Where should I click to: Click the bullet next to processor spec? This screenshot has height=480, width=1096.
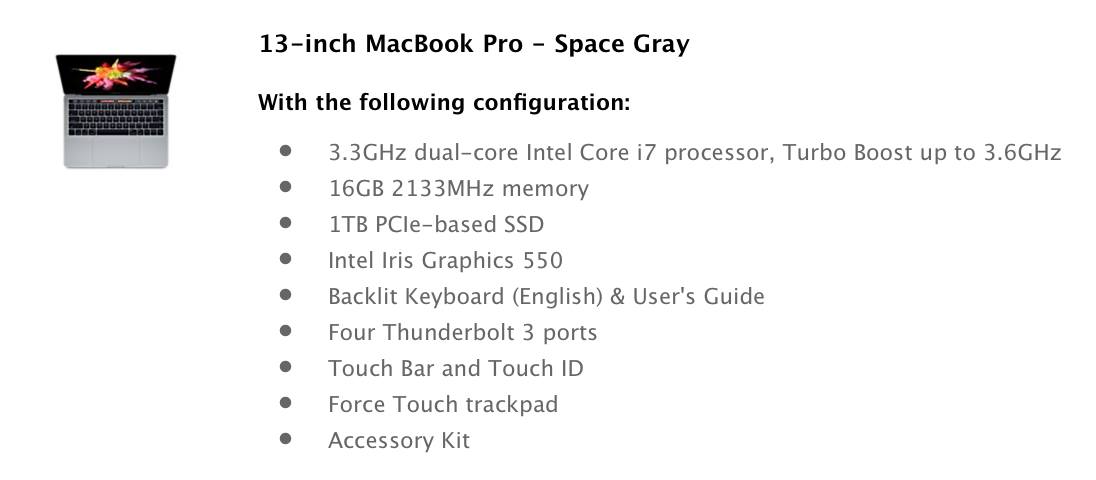pos(285,150)
